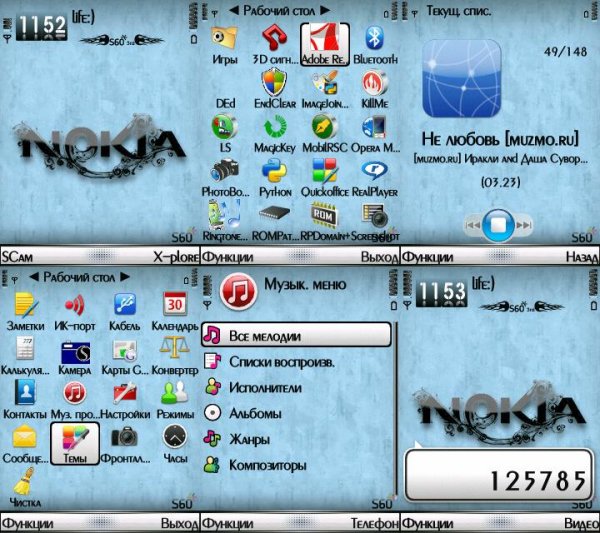Click Телефон softkey in music menu
This screenshot has height=533, width=600.
pos(375,523)
